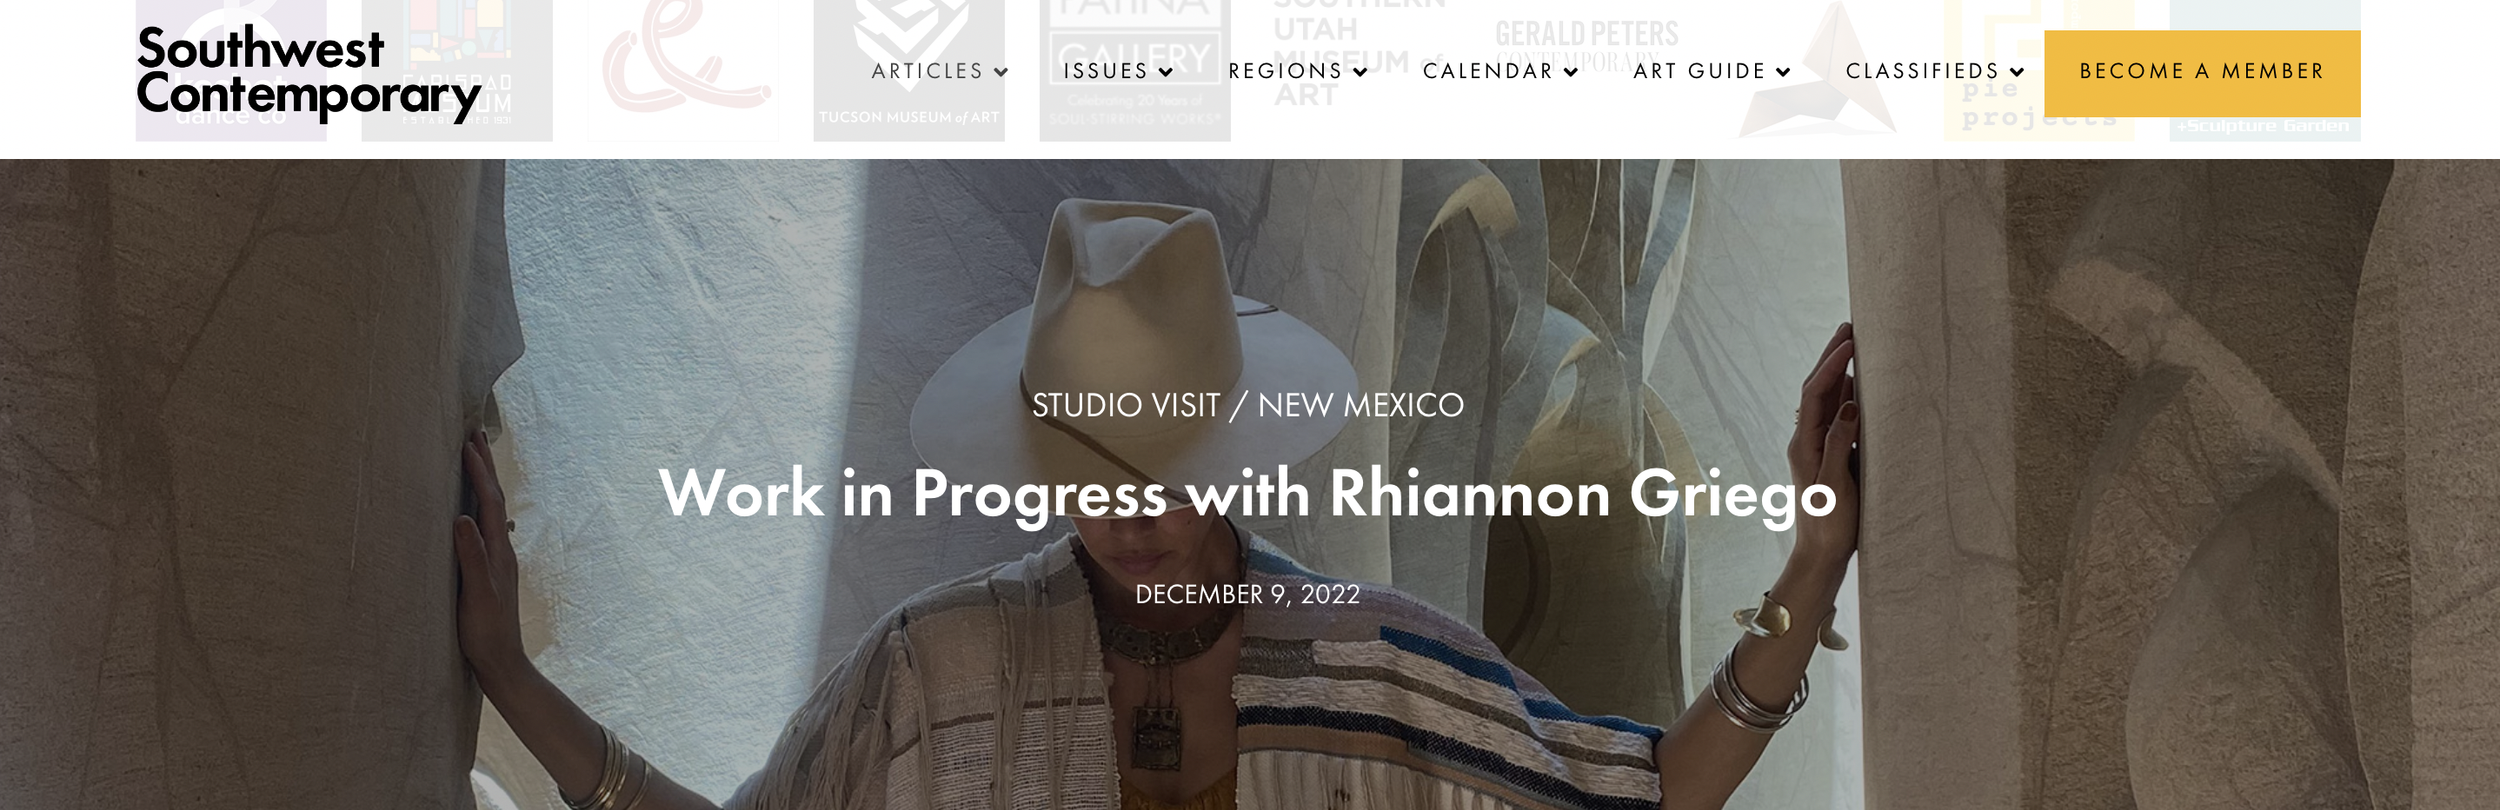Expand the Art Guide chevron arrow
The height and width of the screenshot is (810, 2500).
(x=1783, y=72)
